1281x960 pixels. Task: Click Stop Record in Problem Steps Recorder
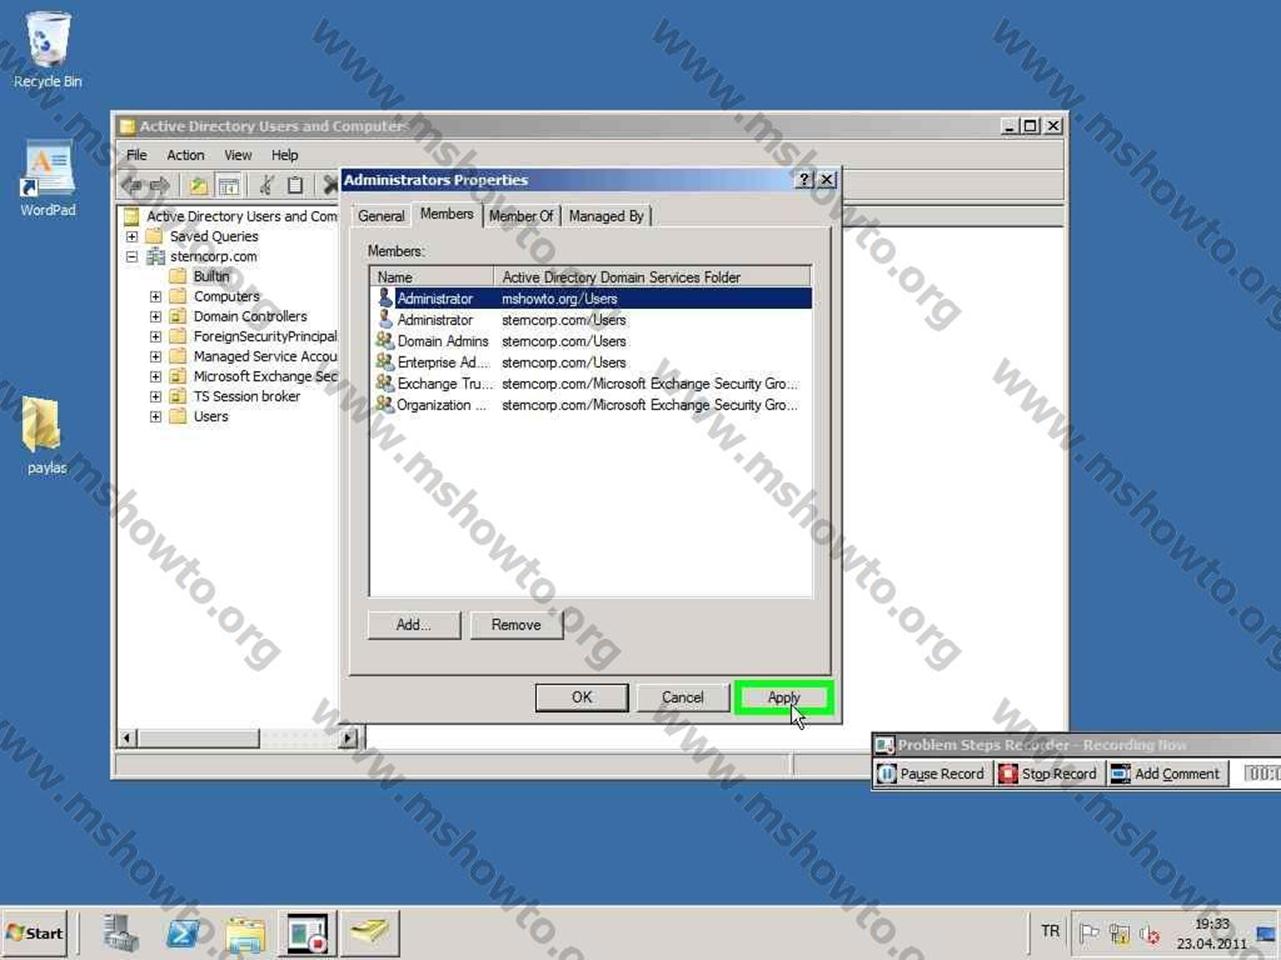tap(1048, 774)
